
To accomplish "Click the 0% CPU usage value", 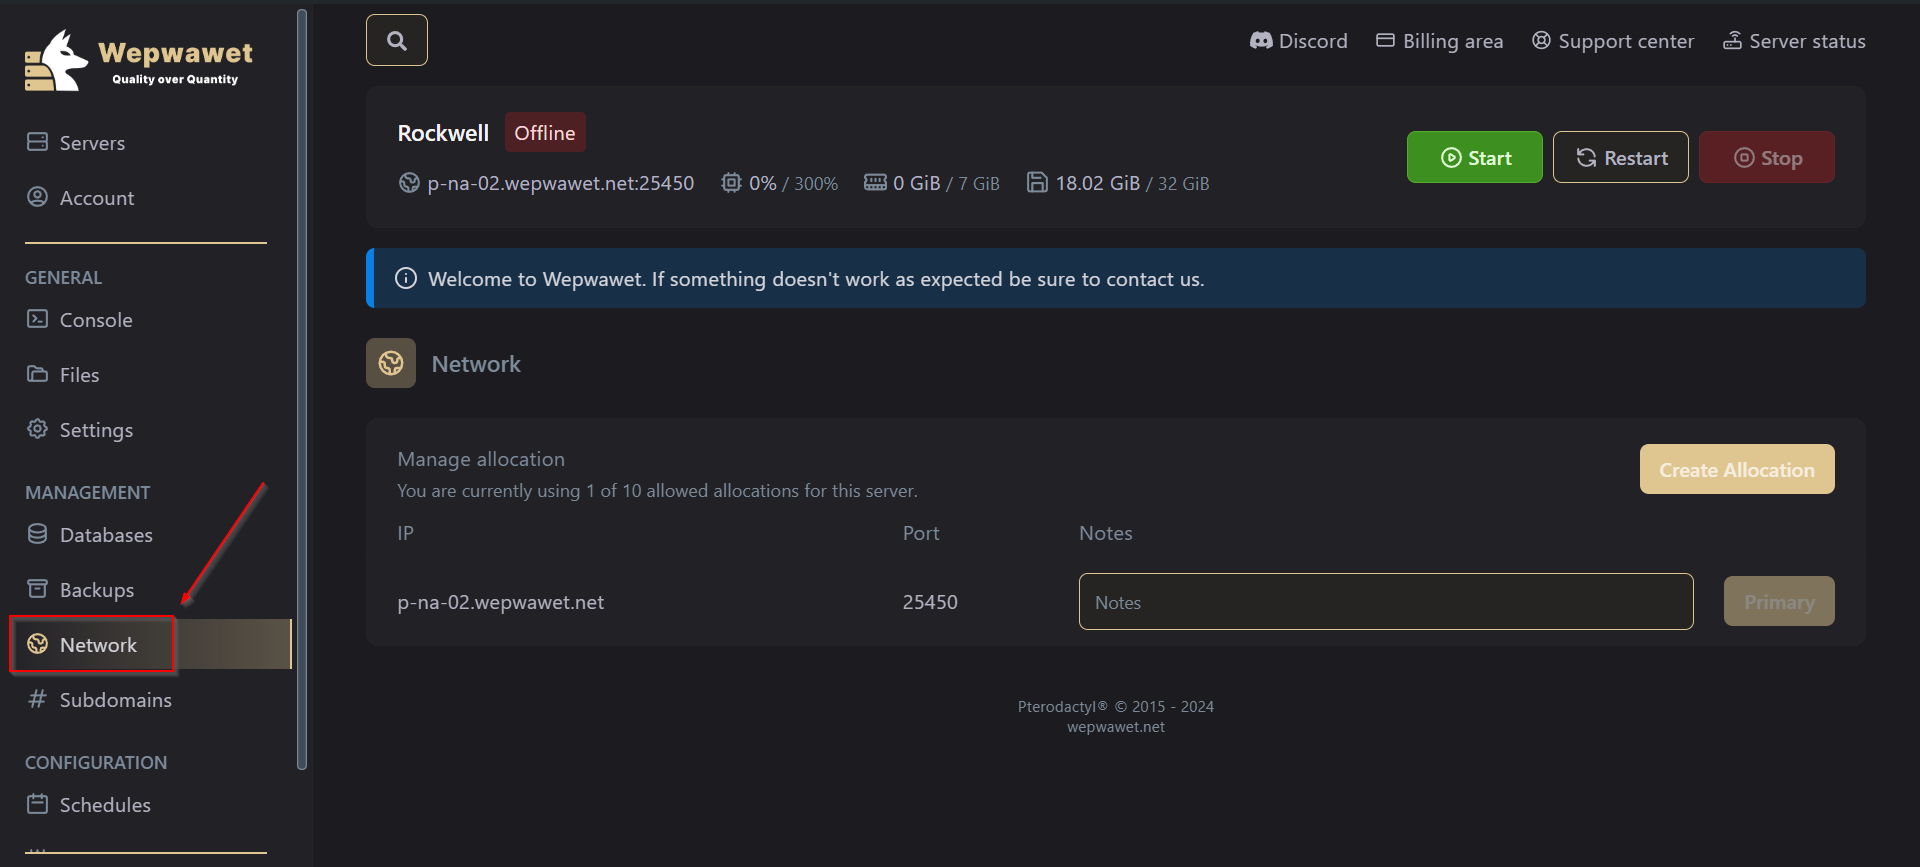I will tap(763, 183).
